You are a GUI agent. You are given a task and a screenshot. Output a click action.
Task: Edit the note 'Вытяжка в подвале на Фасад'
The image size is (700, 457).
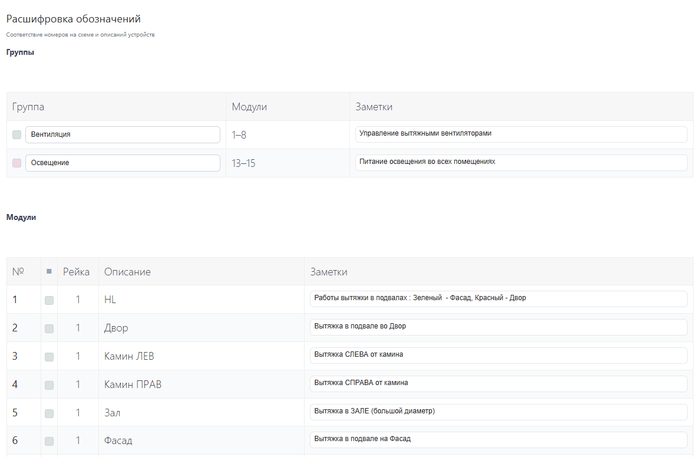(498, 440)
